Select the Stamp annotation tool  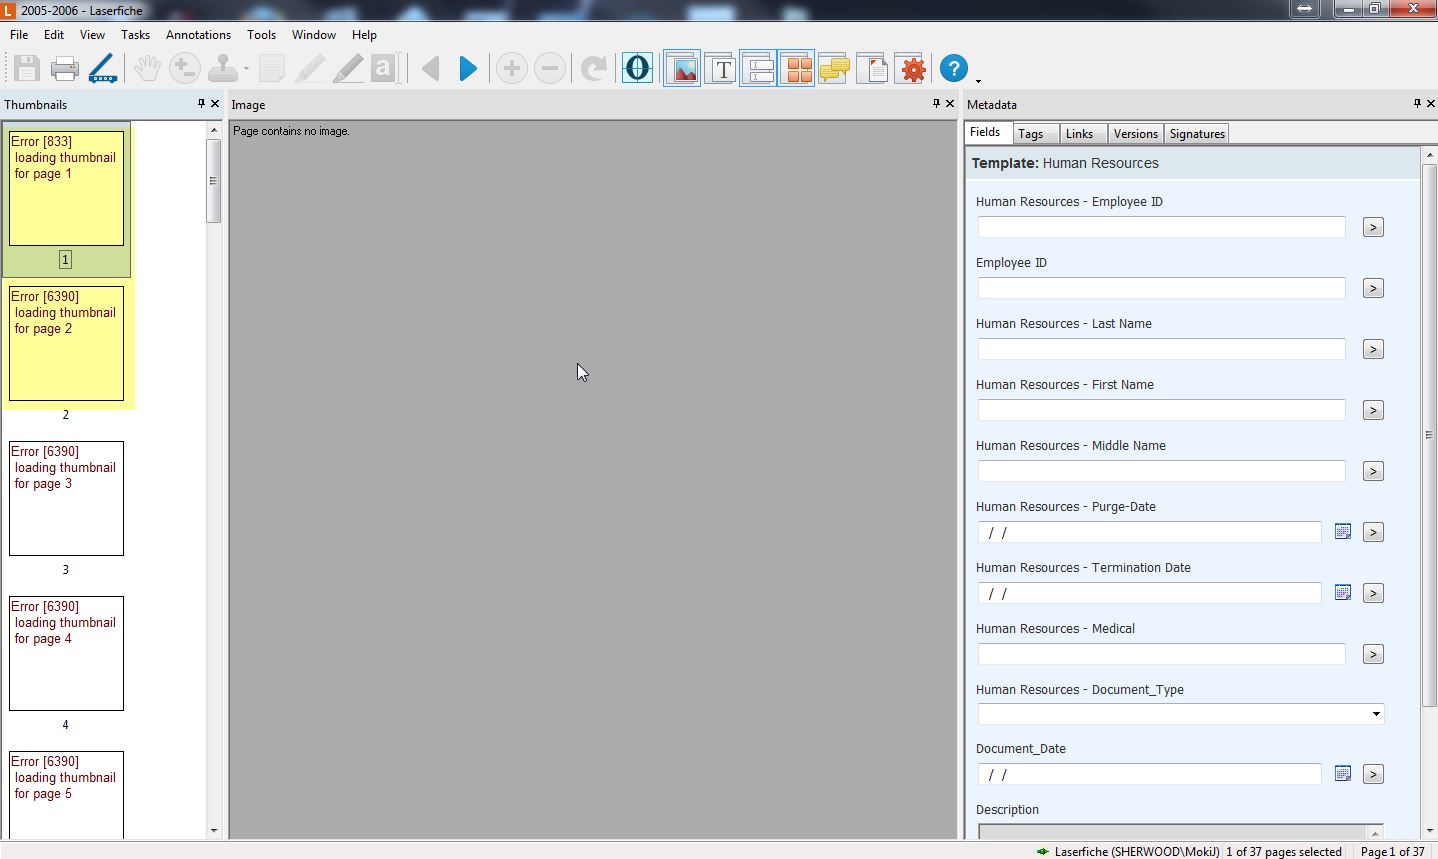[x=222, y=68]
